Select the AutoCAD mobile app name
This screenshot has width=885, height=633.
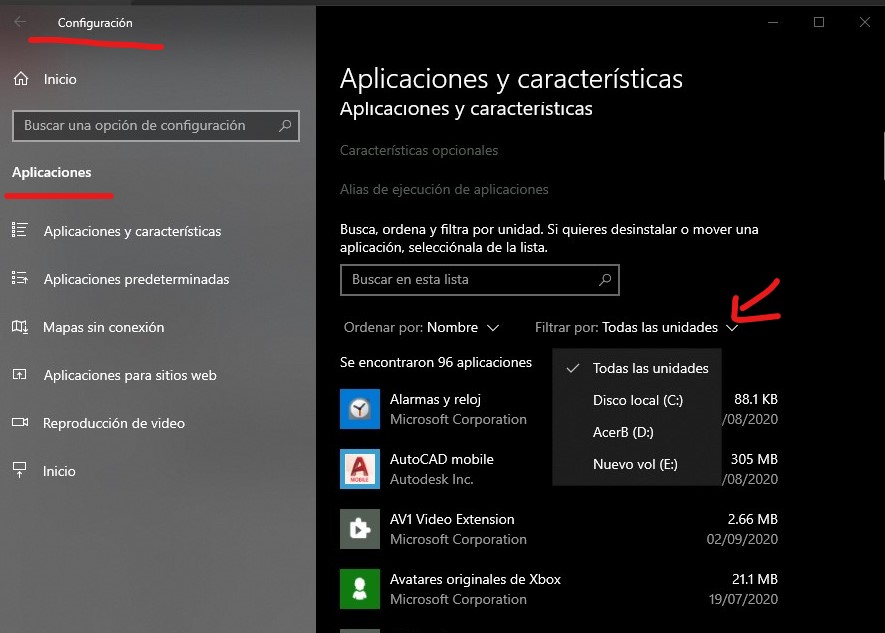pos(441,459)
